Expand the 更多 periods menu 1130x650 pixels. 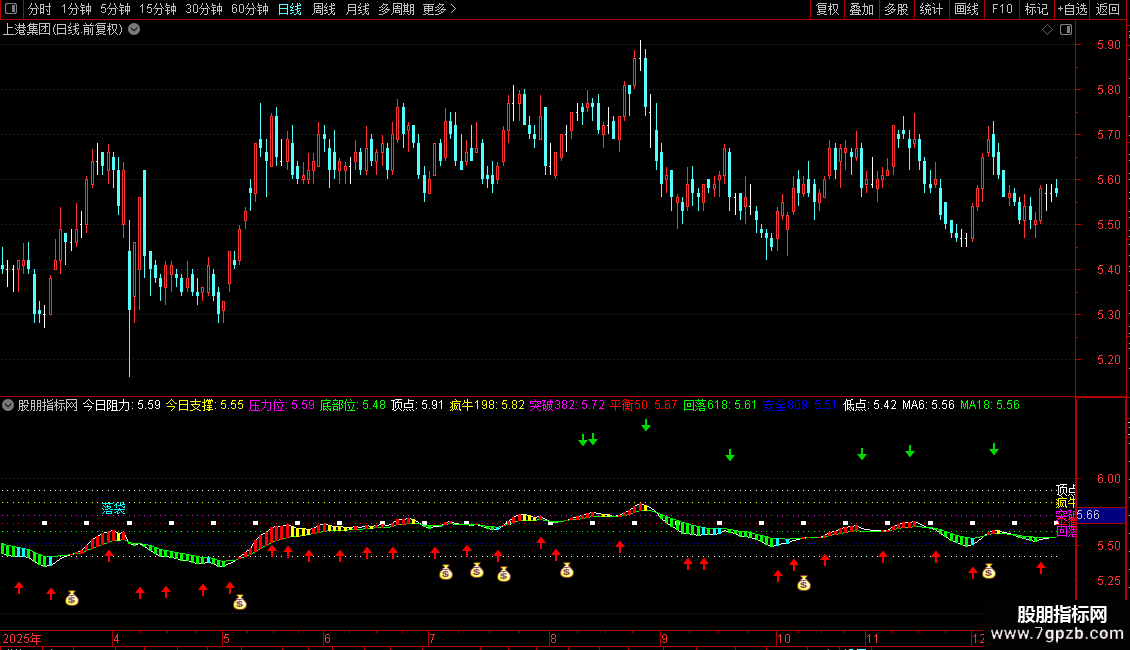(439, 9)
